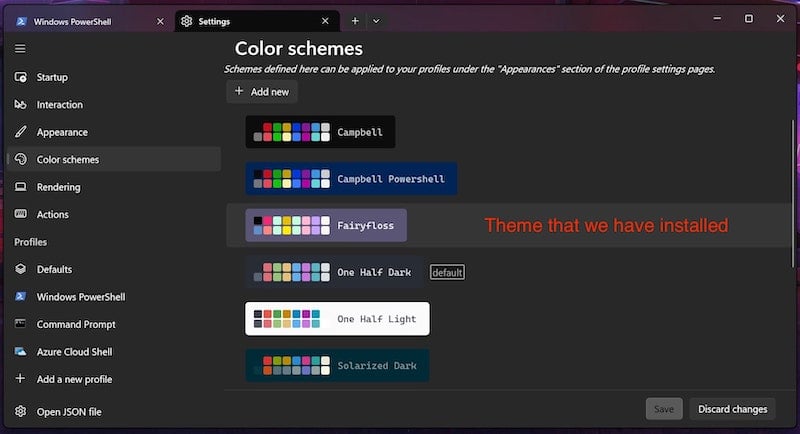Select the One Half Light scheme

[x=337, y=319]
